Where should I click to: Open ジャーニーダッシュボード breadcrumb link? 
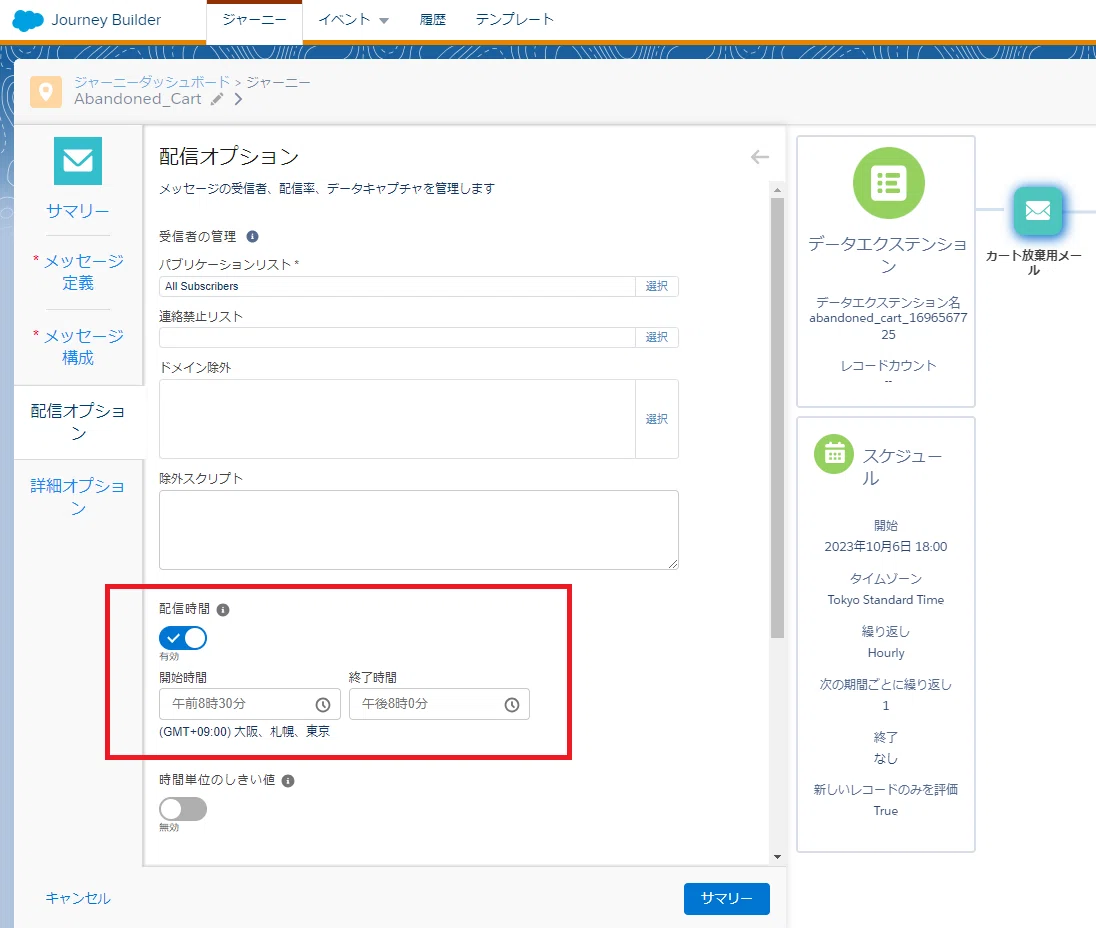152,82
